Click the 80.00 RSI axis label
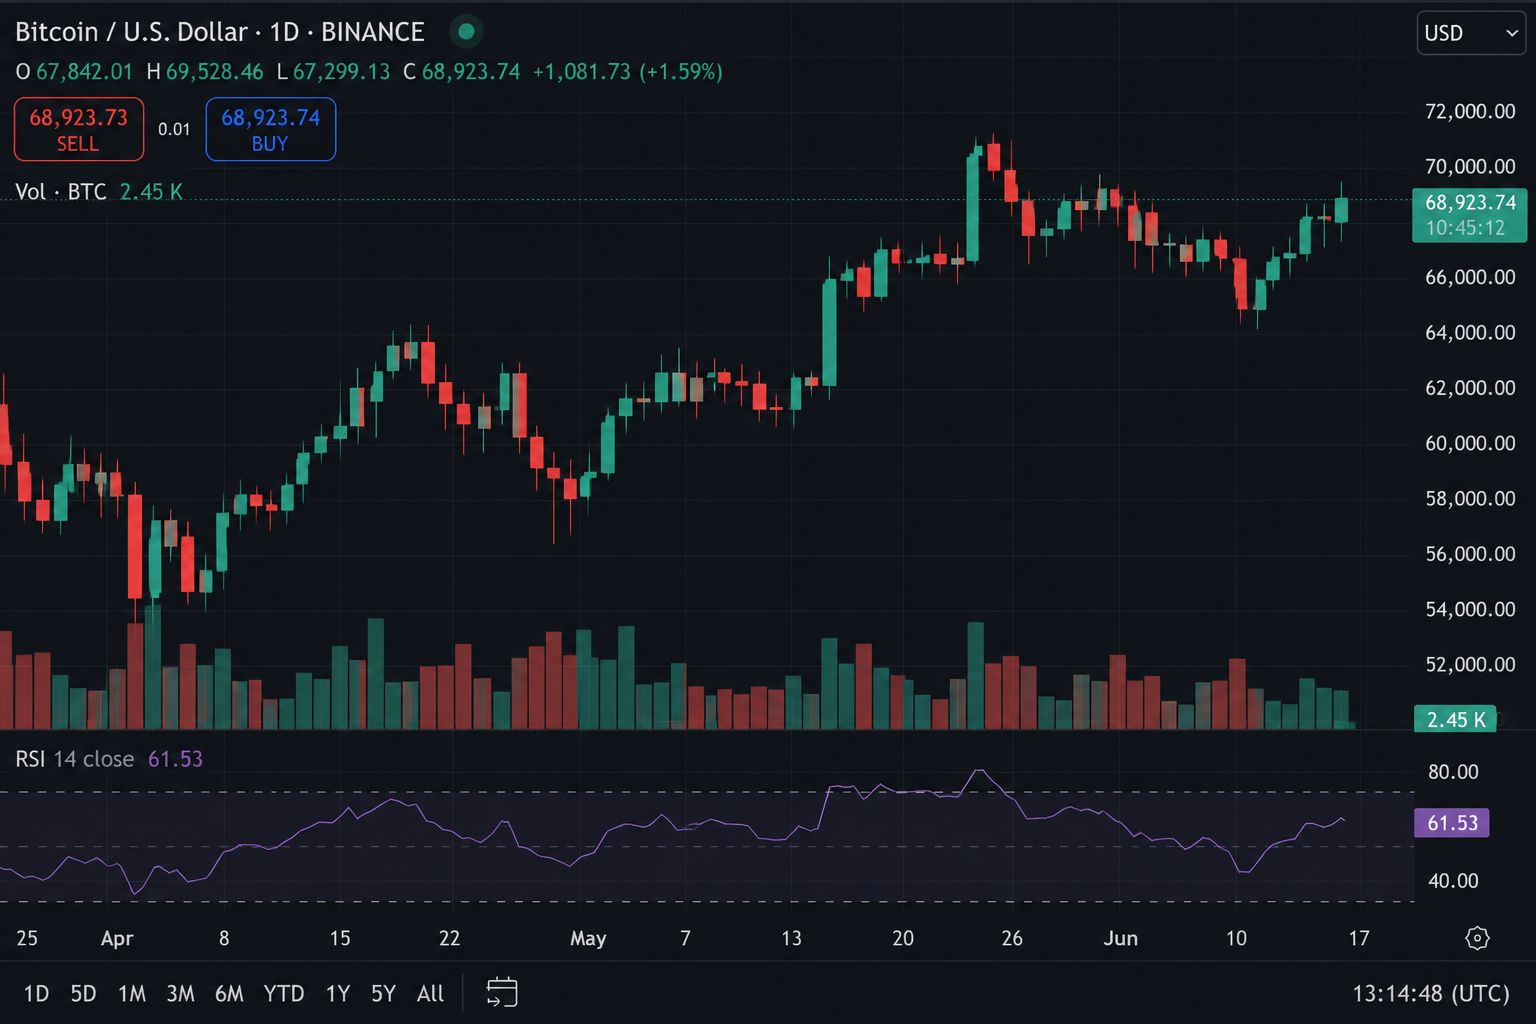The height and width of the screenshot is (1024, 1536). coord(1453,771)
